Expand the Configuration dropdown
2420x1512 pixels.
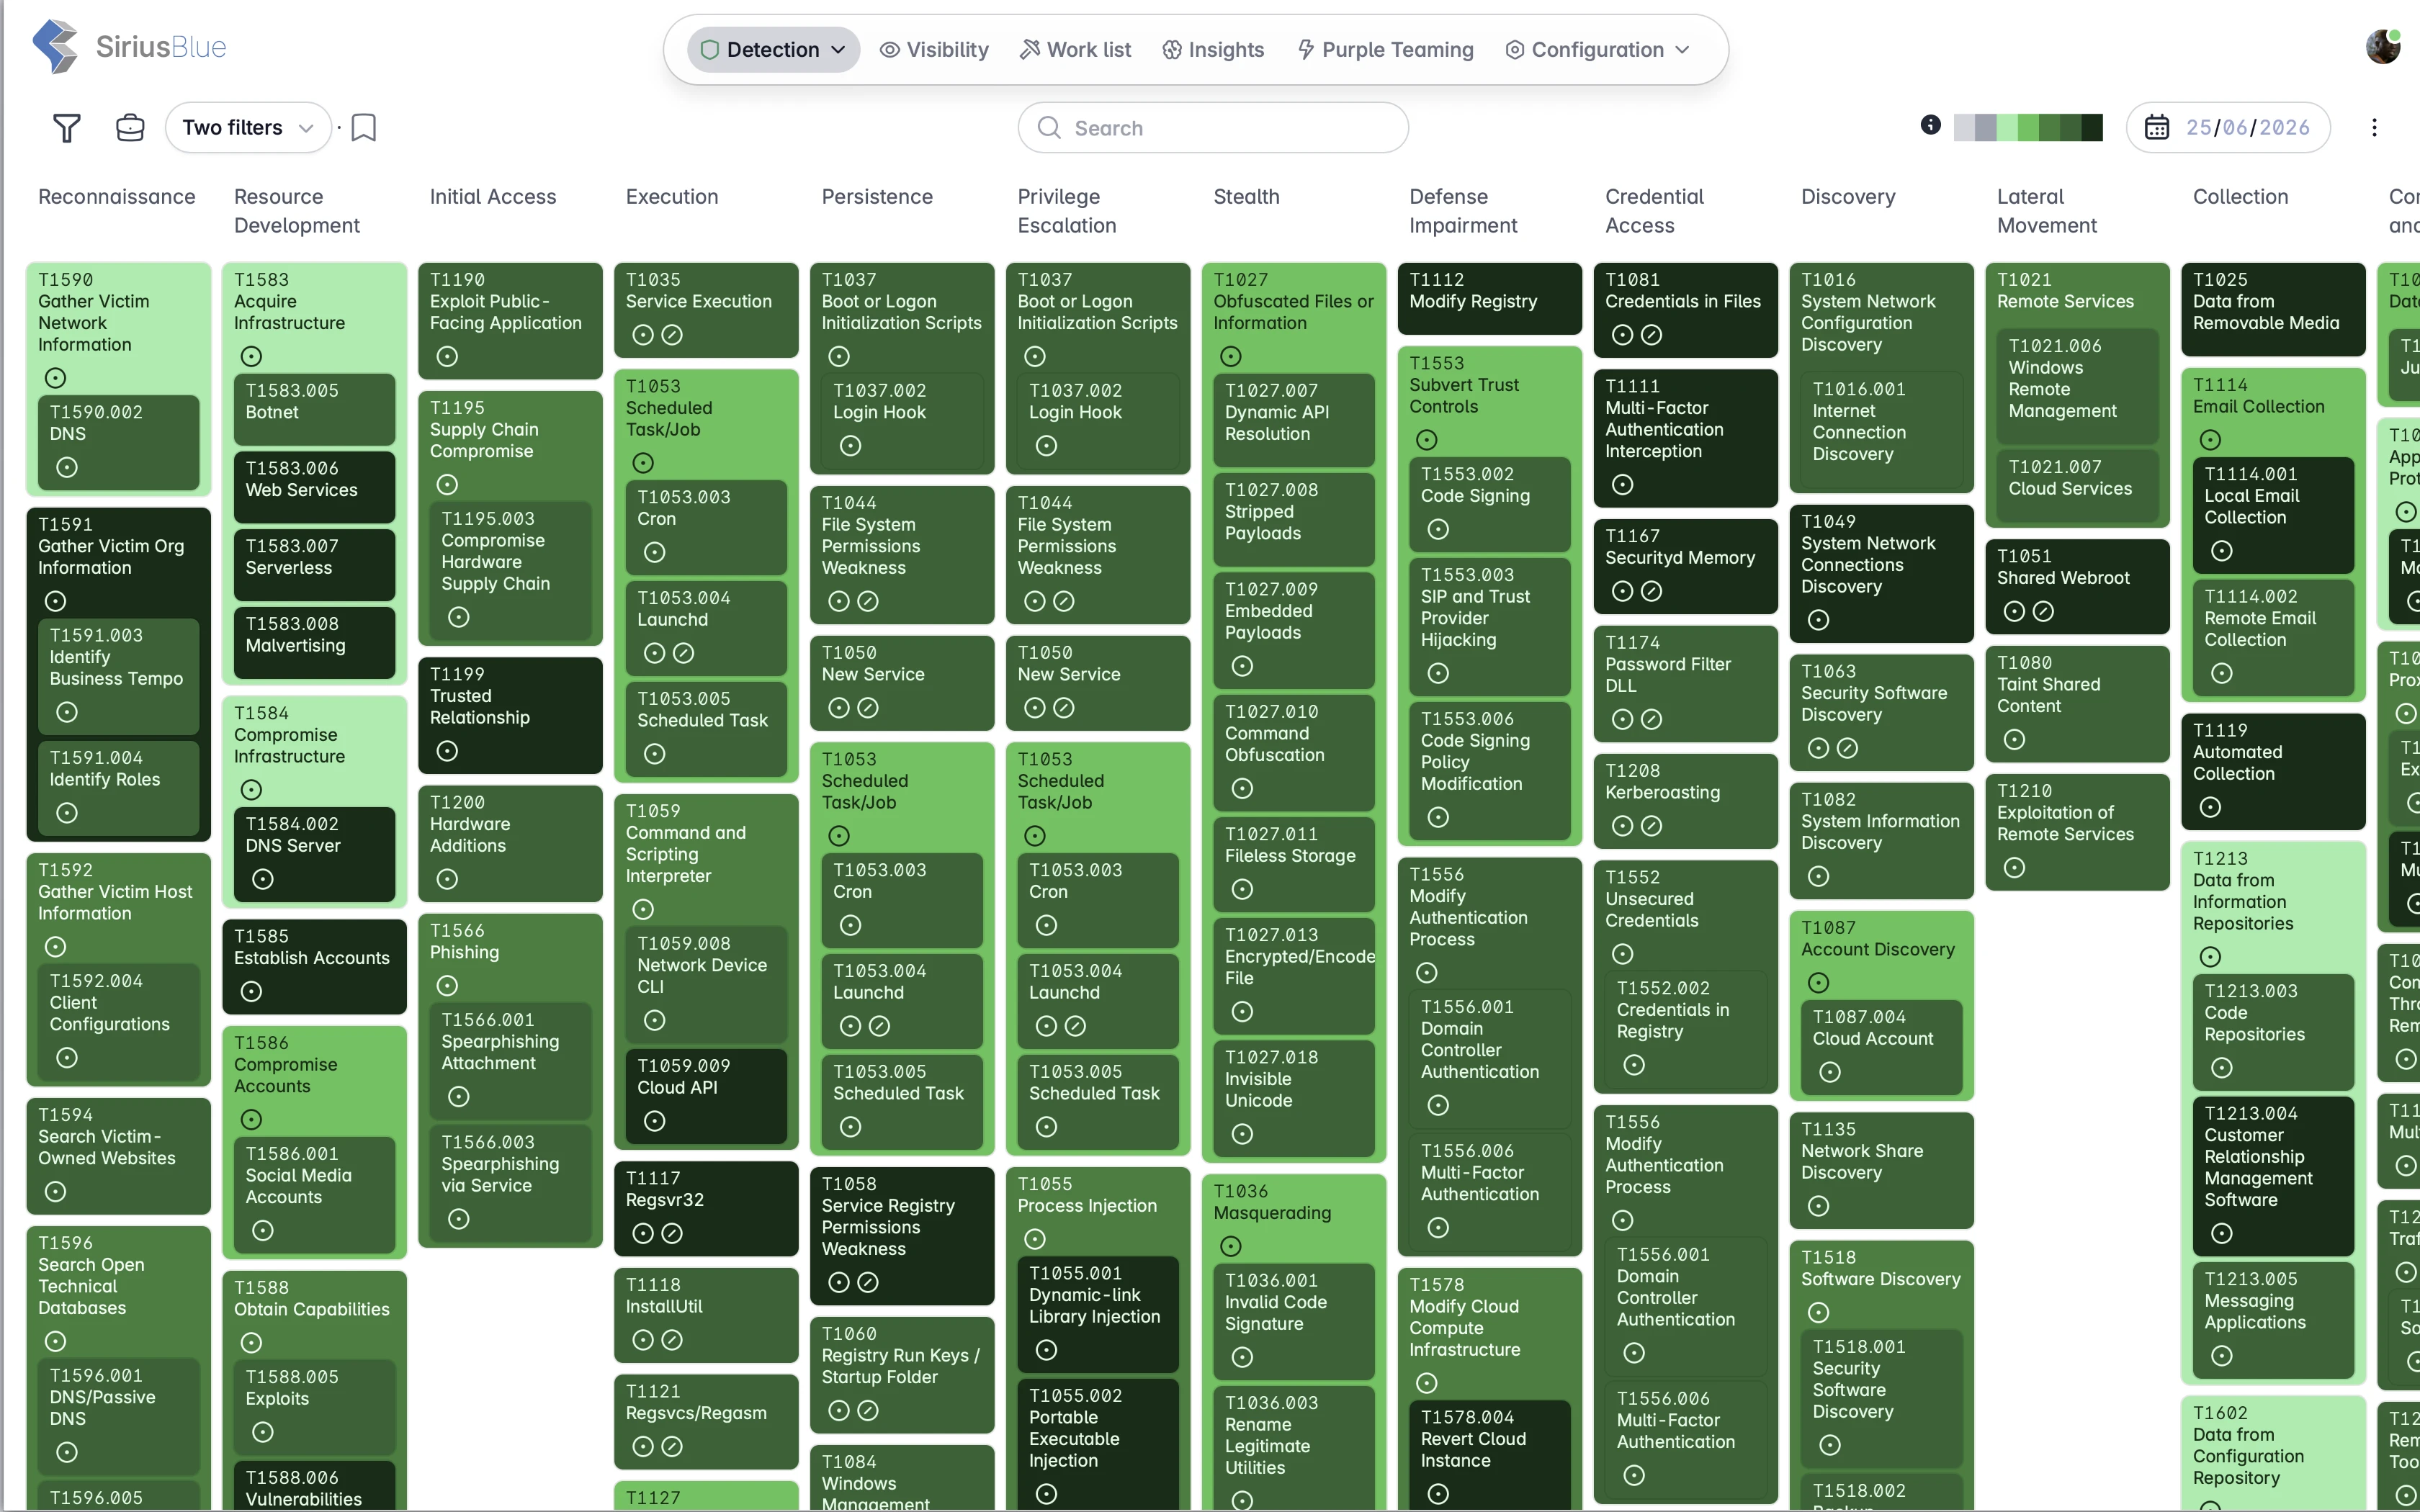coord(1597,50)
